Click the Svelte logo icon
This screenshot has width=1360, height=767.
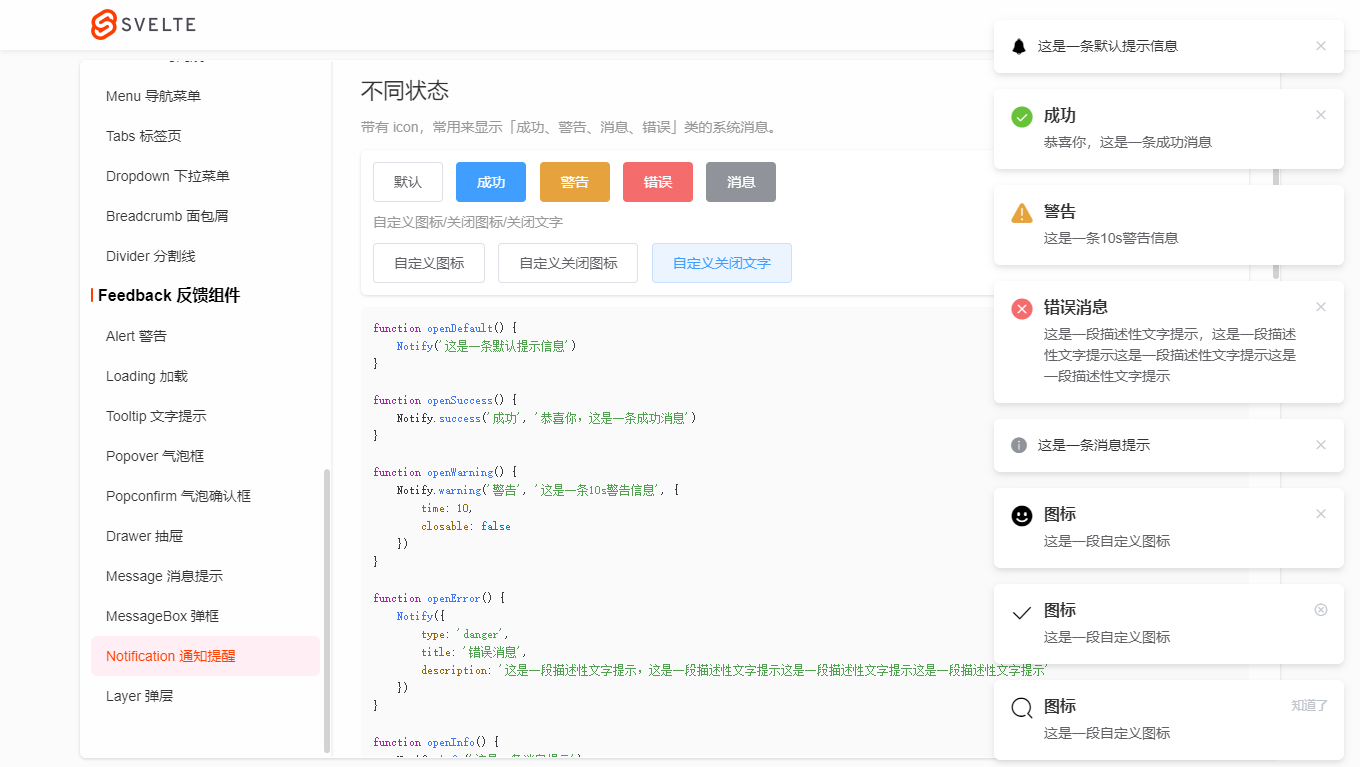tap(104, 25)
